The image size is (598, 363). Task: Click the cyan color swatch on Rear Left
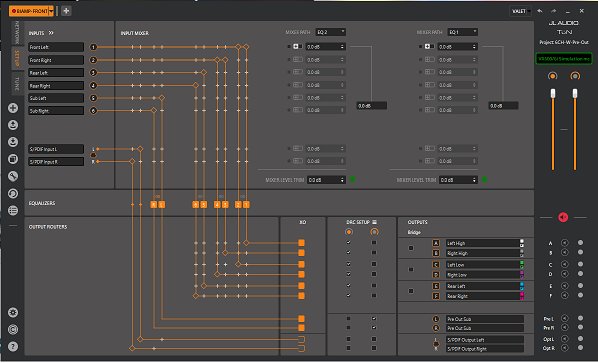522,284
